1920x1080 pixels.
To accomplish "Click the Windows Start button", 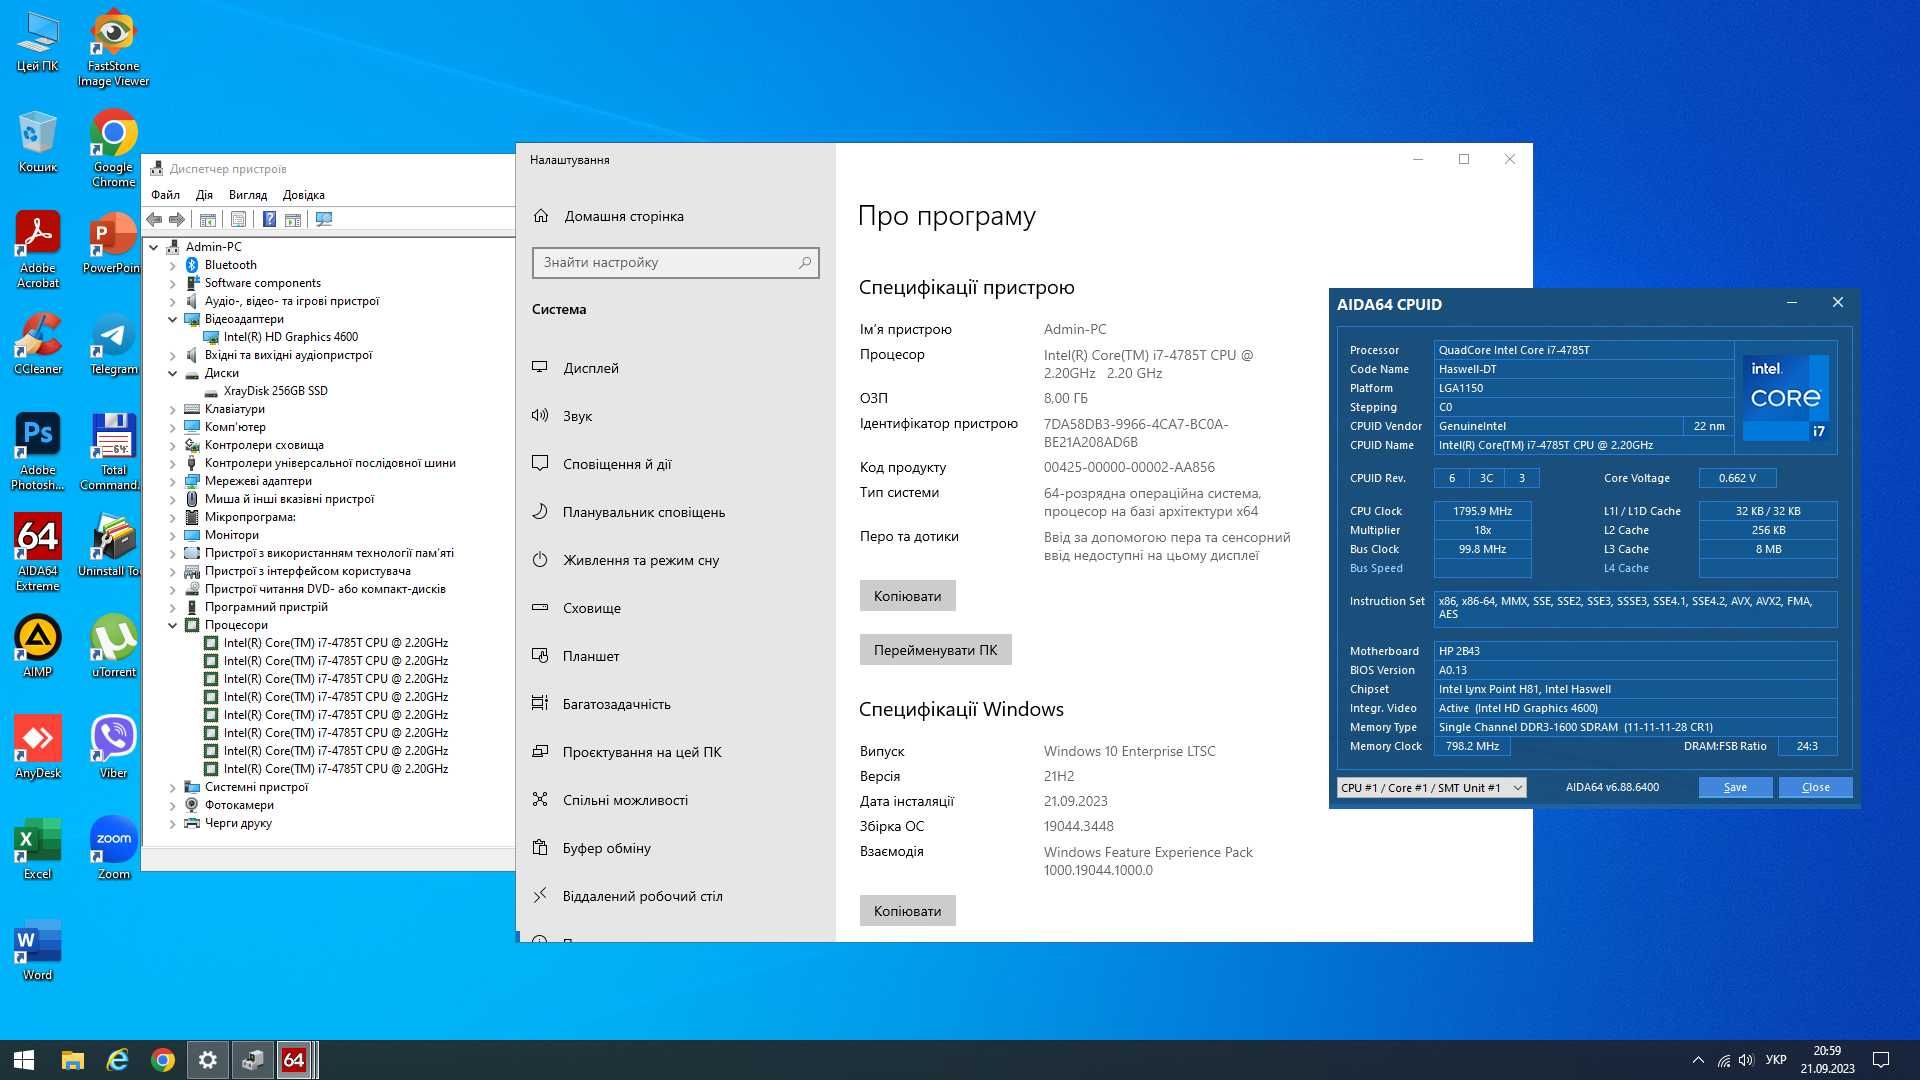I will [x=24, y=1060].
